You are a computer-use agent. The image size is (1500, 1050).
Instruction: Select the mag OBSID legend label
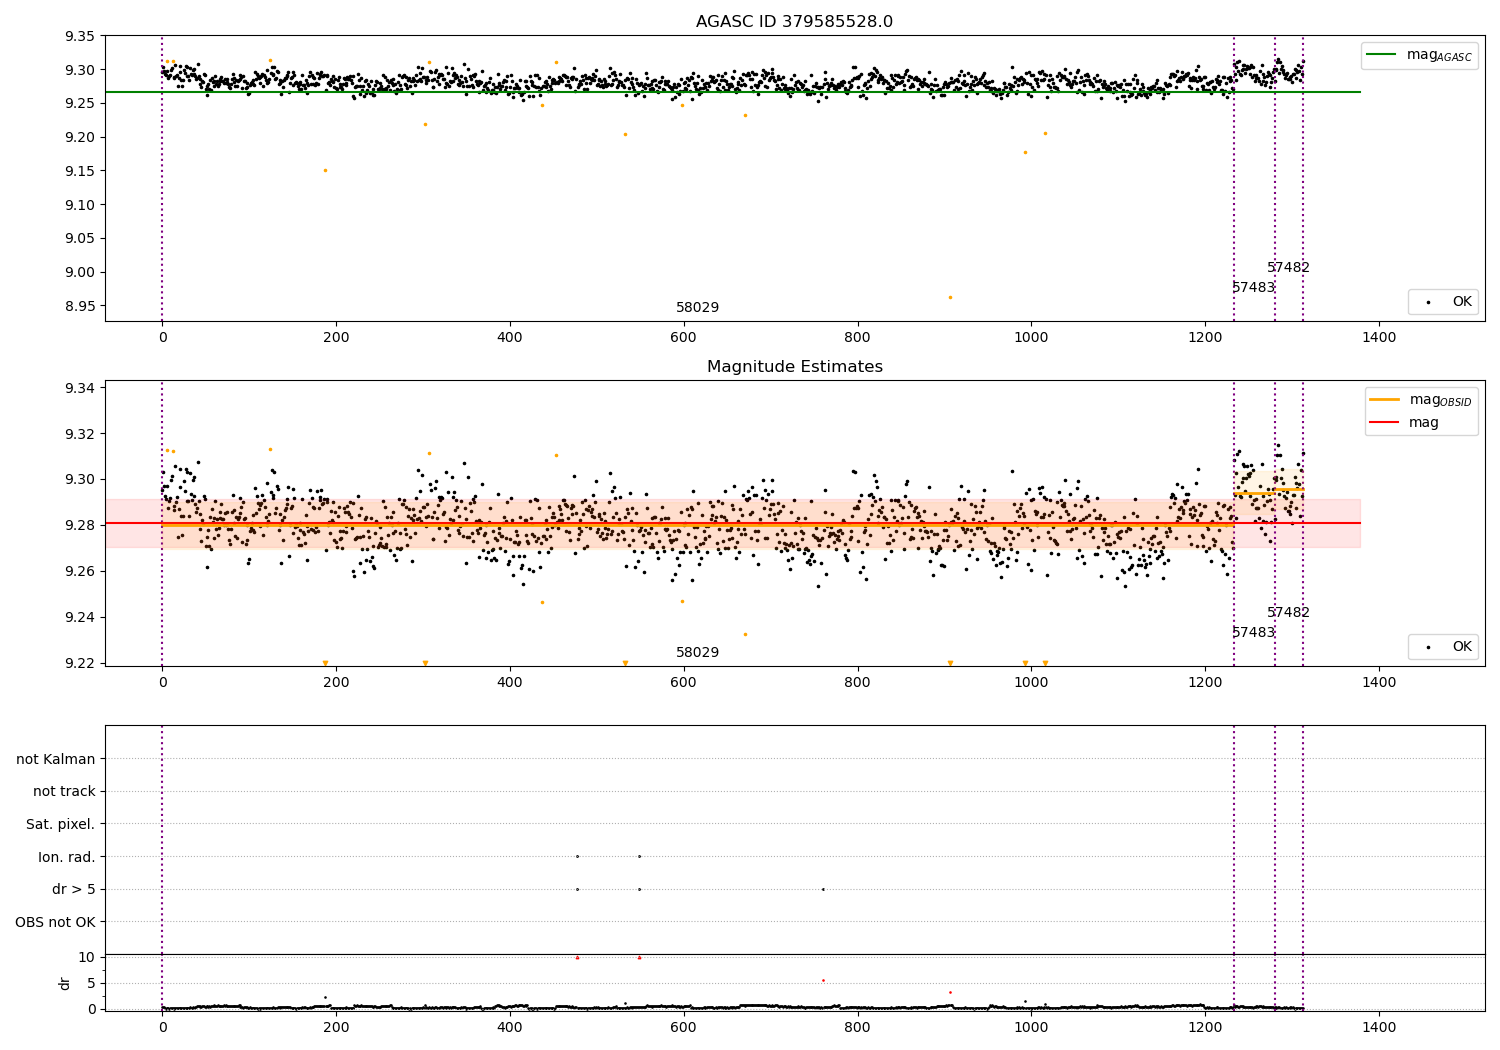[x=1440, y=400]
